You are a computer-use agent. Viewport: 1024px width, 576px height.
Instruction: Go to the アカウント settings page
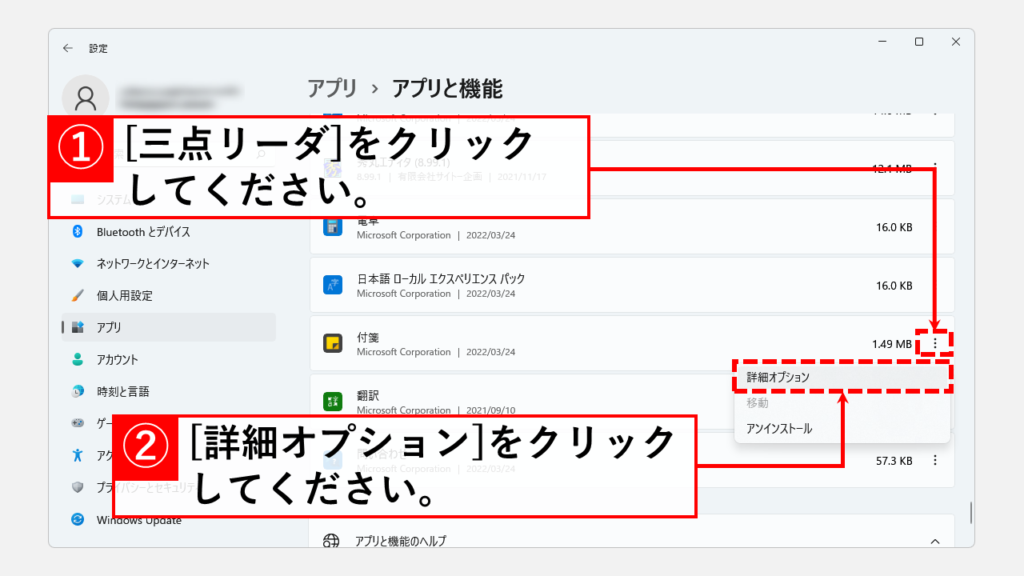click(117, 360)
